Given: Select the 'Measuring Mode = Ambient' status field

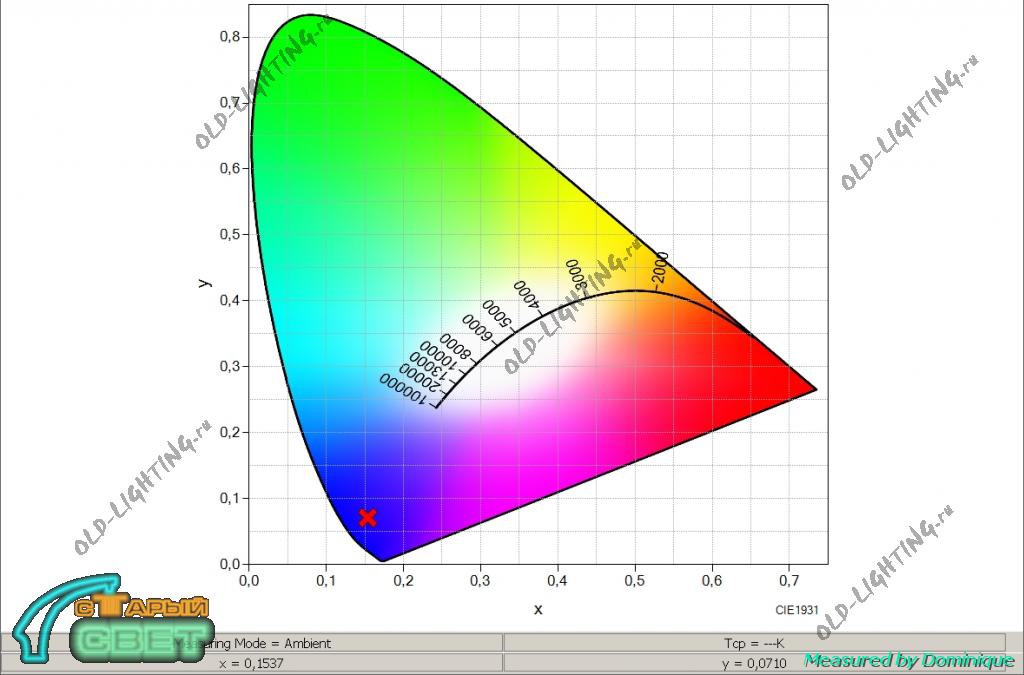Looking at the screenshot, I should point(252,643).
